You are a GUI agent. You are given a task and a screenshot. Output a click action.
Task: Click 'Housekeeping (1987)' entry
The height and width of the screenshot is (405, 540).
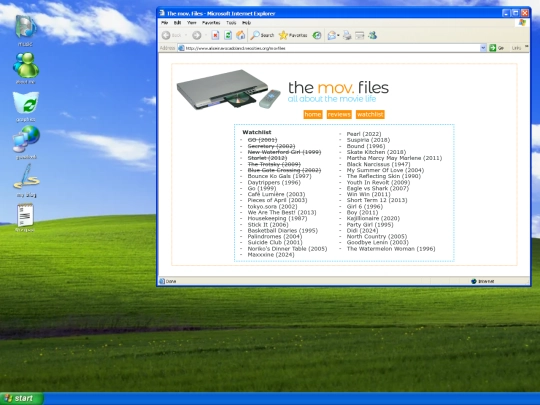[x=277, y=218]
